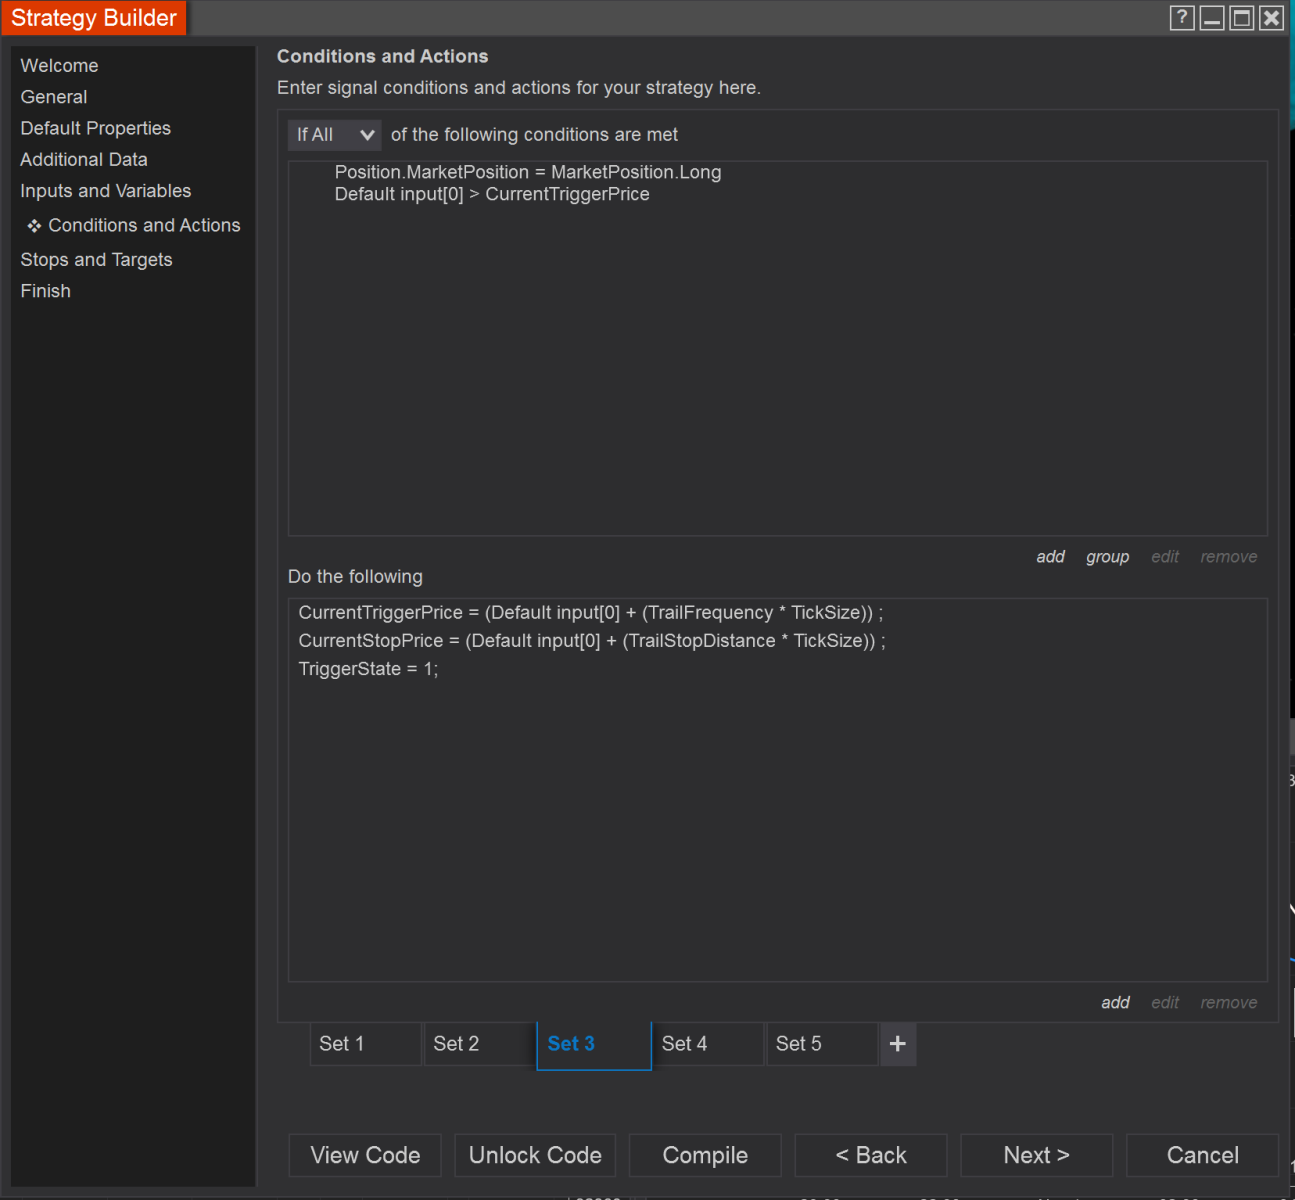Switch to the Set 2 tab
Image resolution: width=1295 pixels, height=1200 pixels.
[x=479, y=1044]
